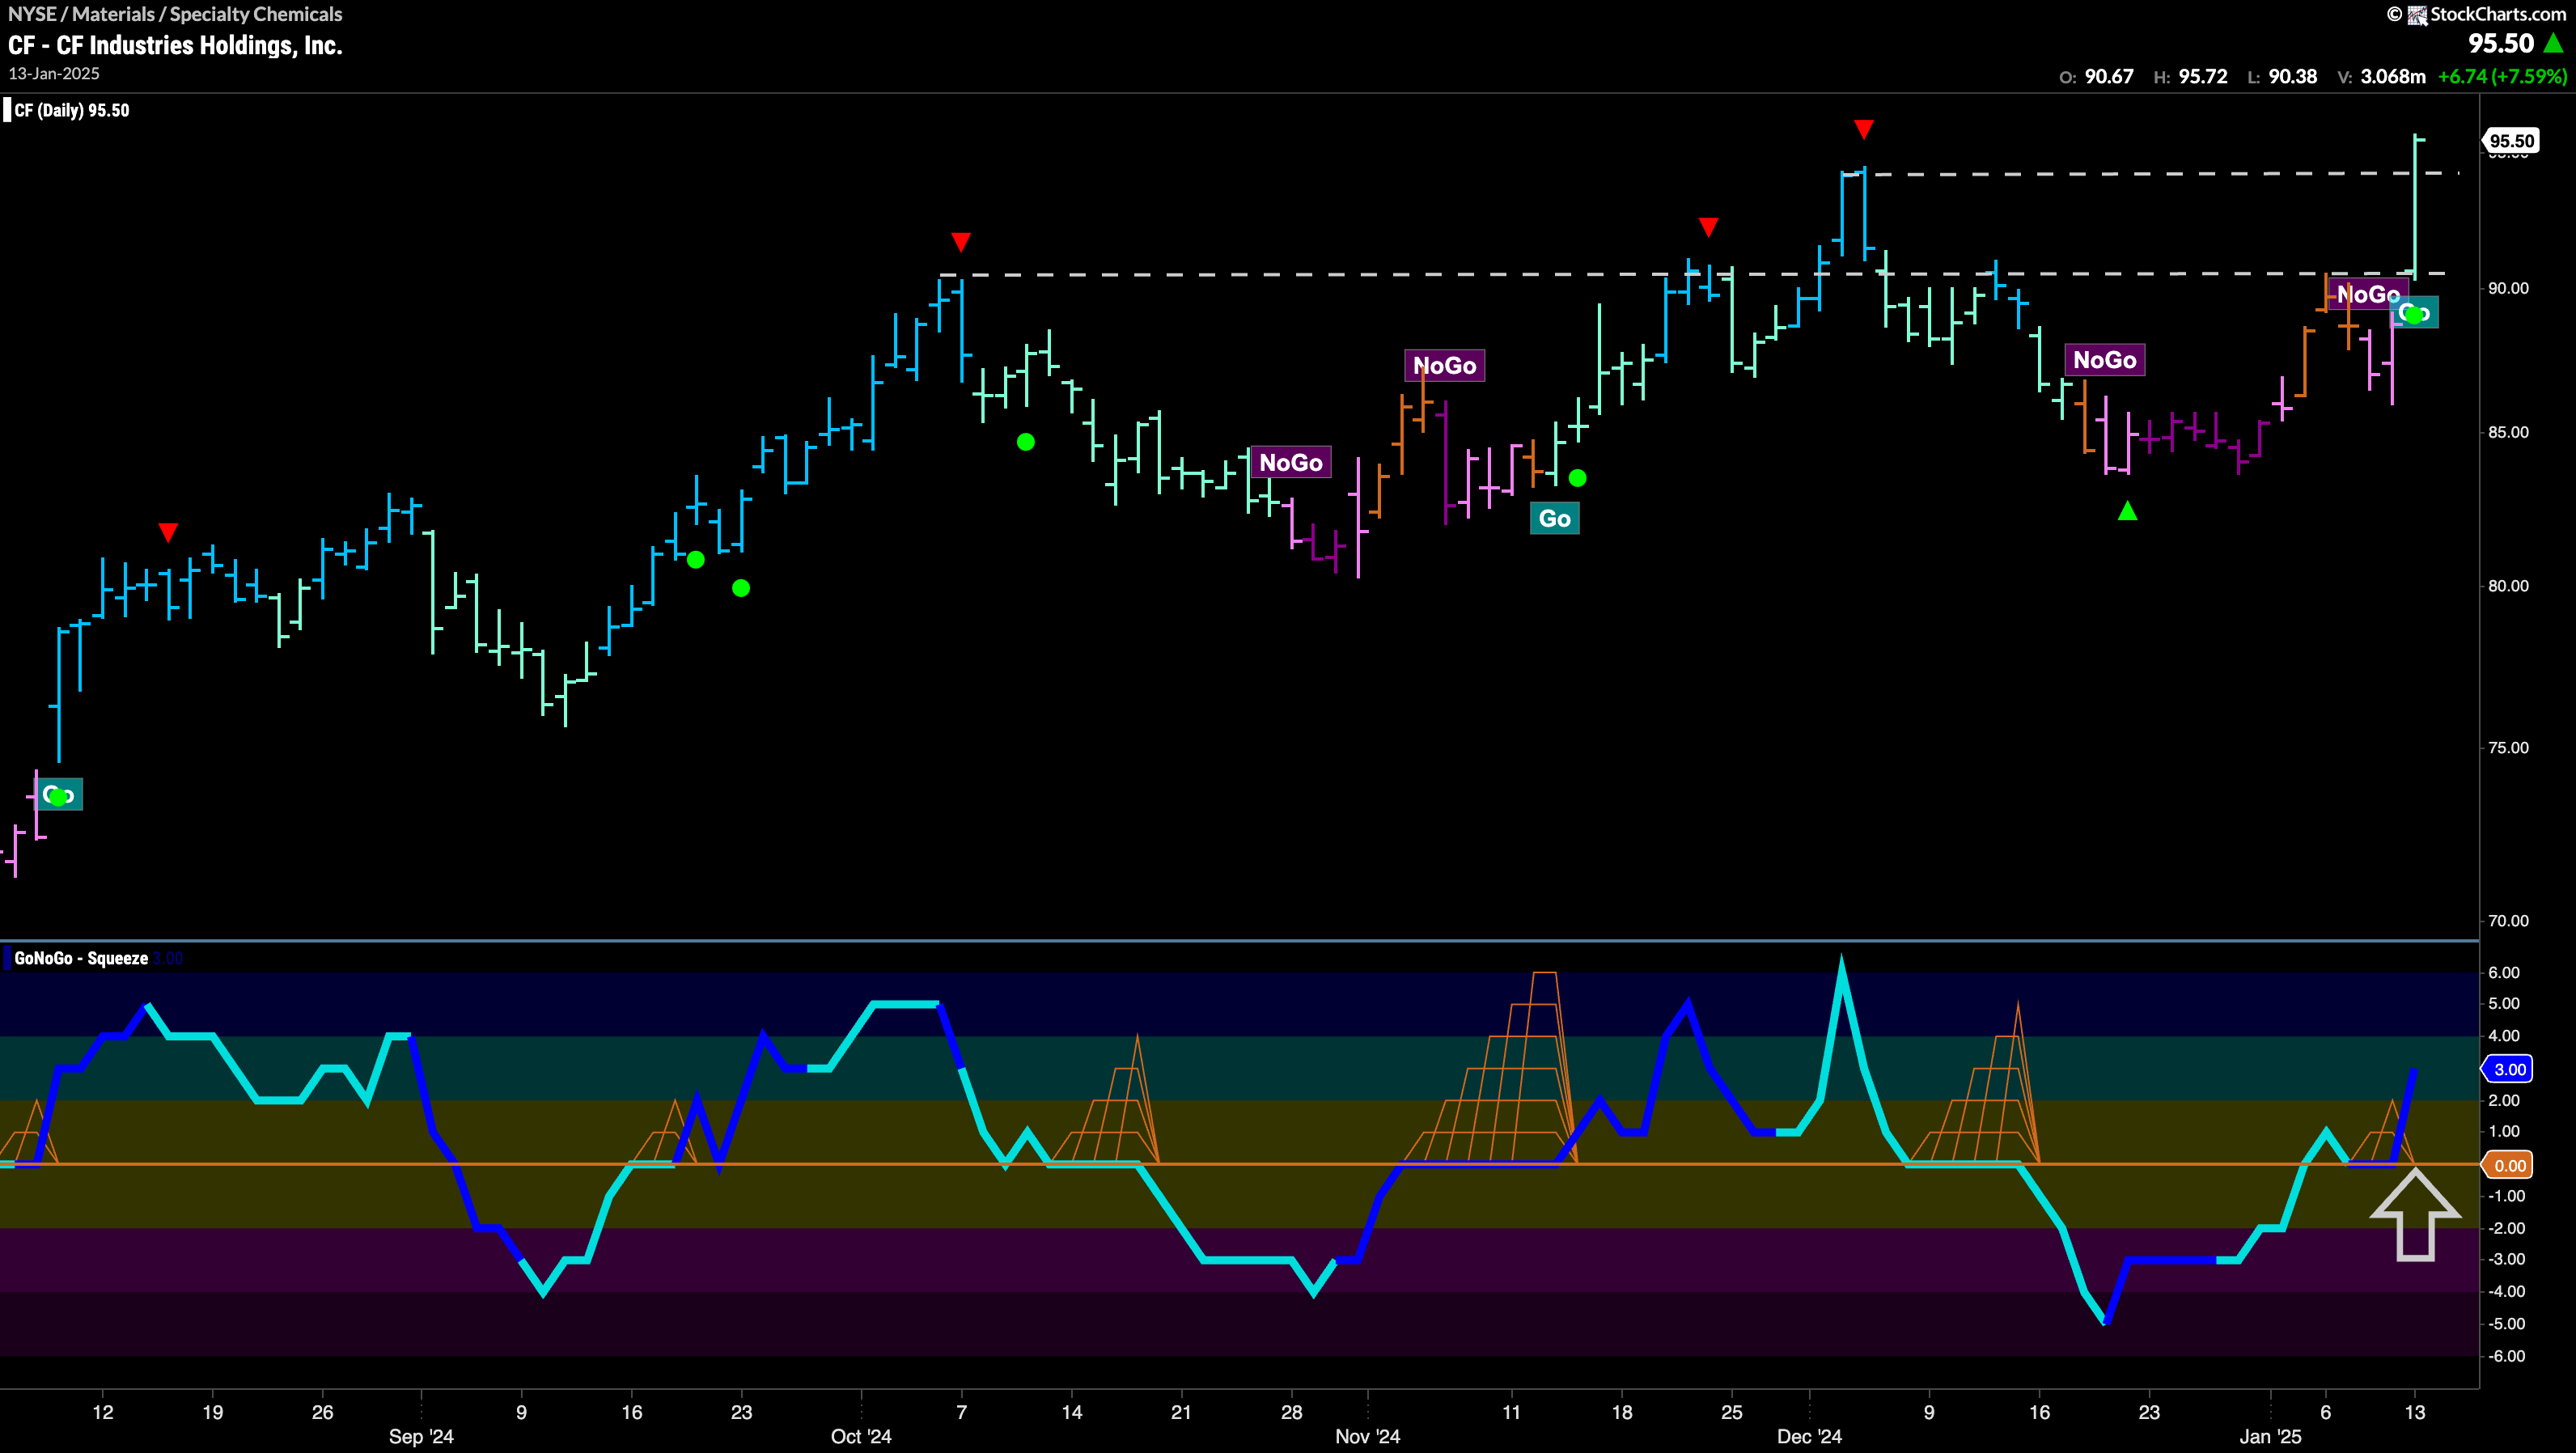This screenshot has height=1453, width=2576.
Task: Click the red triangle above the August bars
Action: click(x=168, y=532)
